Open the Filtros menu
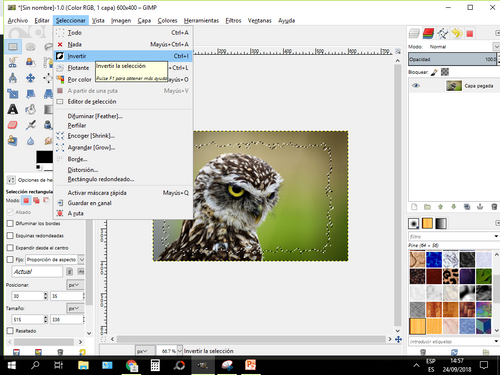 [x=233, y=21]
